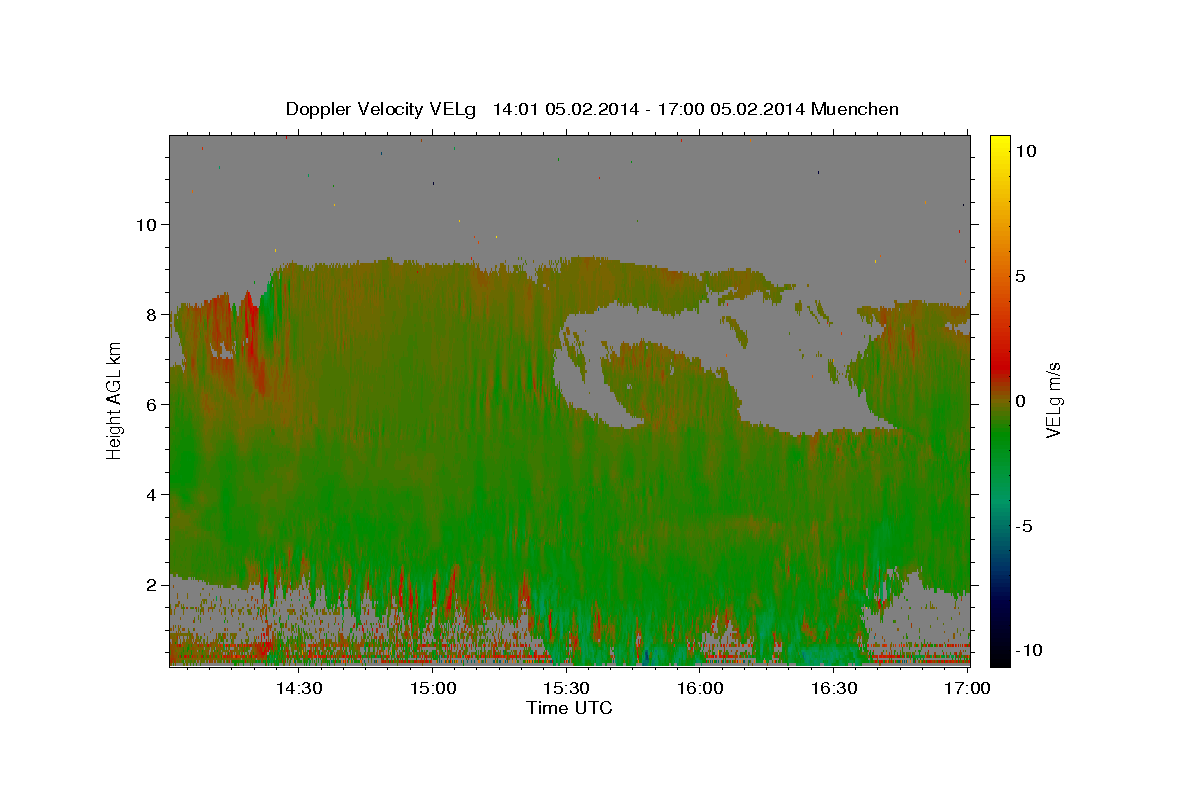Select the 'Muenchen' location label in title

[x=855, y=109]
